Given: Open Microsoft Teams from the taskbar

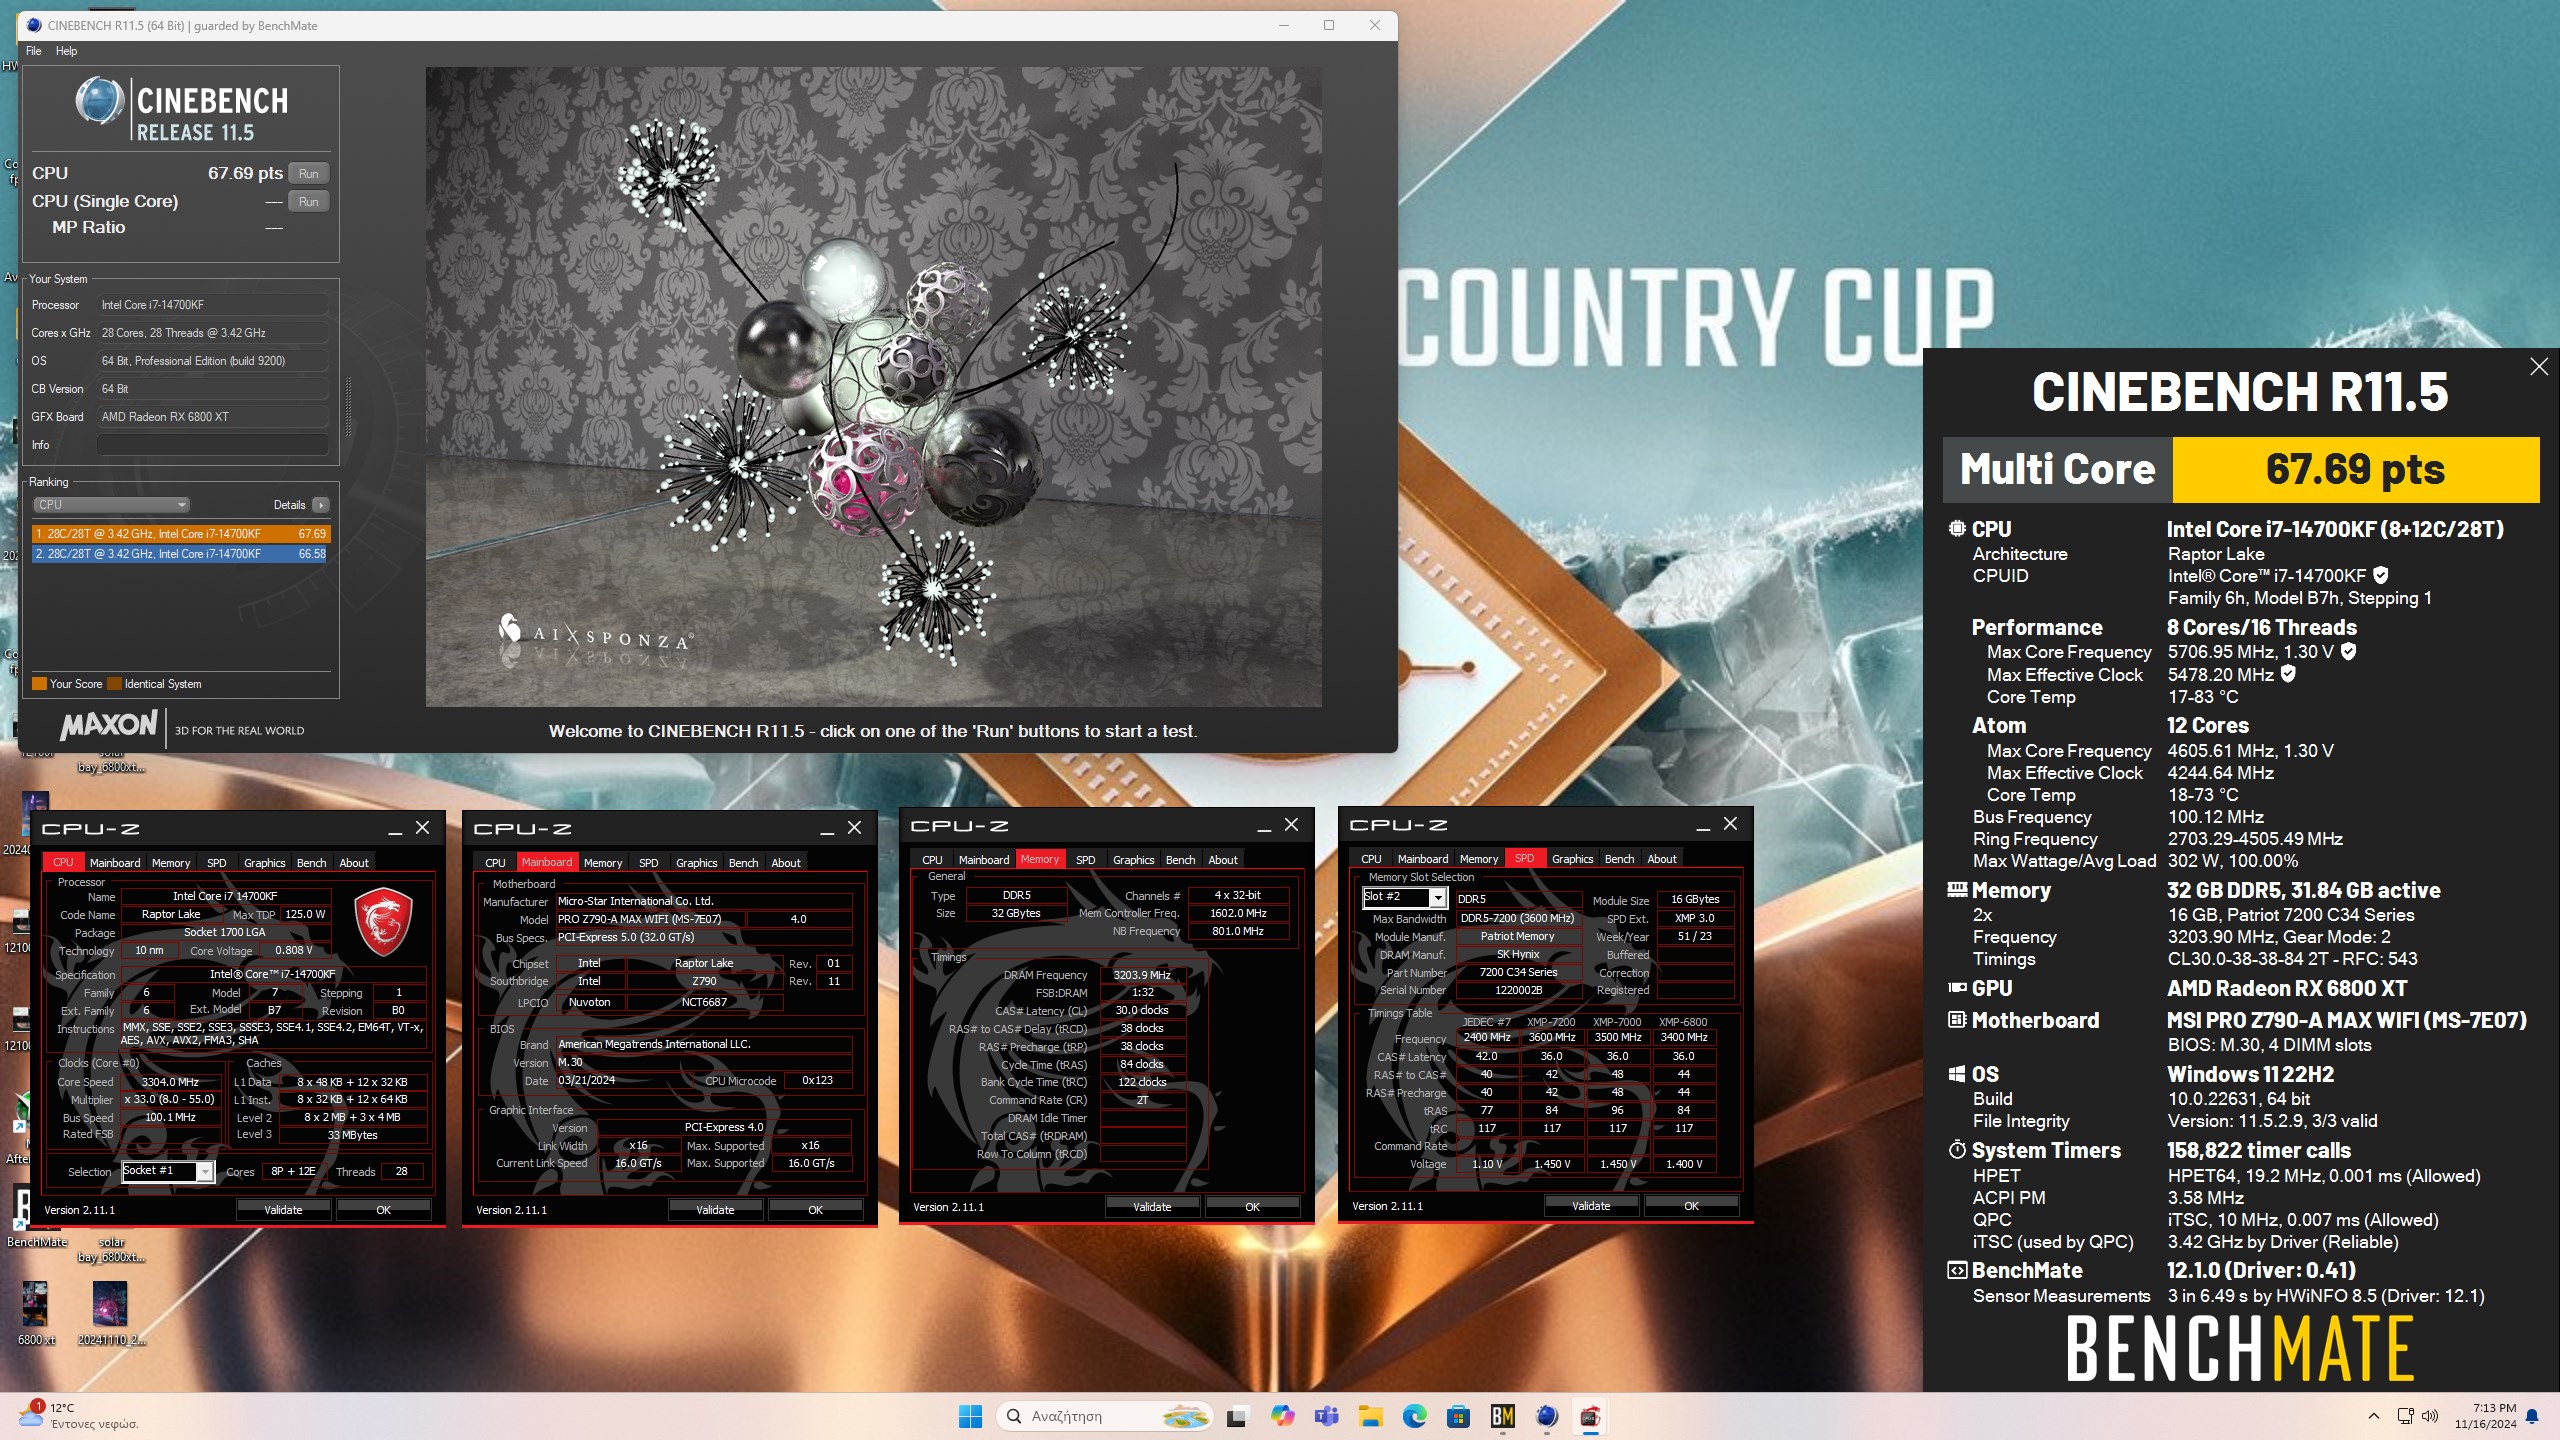Looking at the screenshot, I should 1326,1416.
